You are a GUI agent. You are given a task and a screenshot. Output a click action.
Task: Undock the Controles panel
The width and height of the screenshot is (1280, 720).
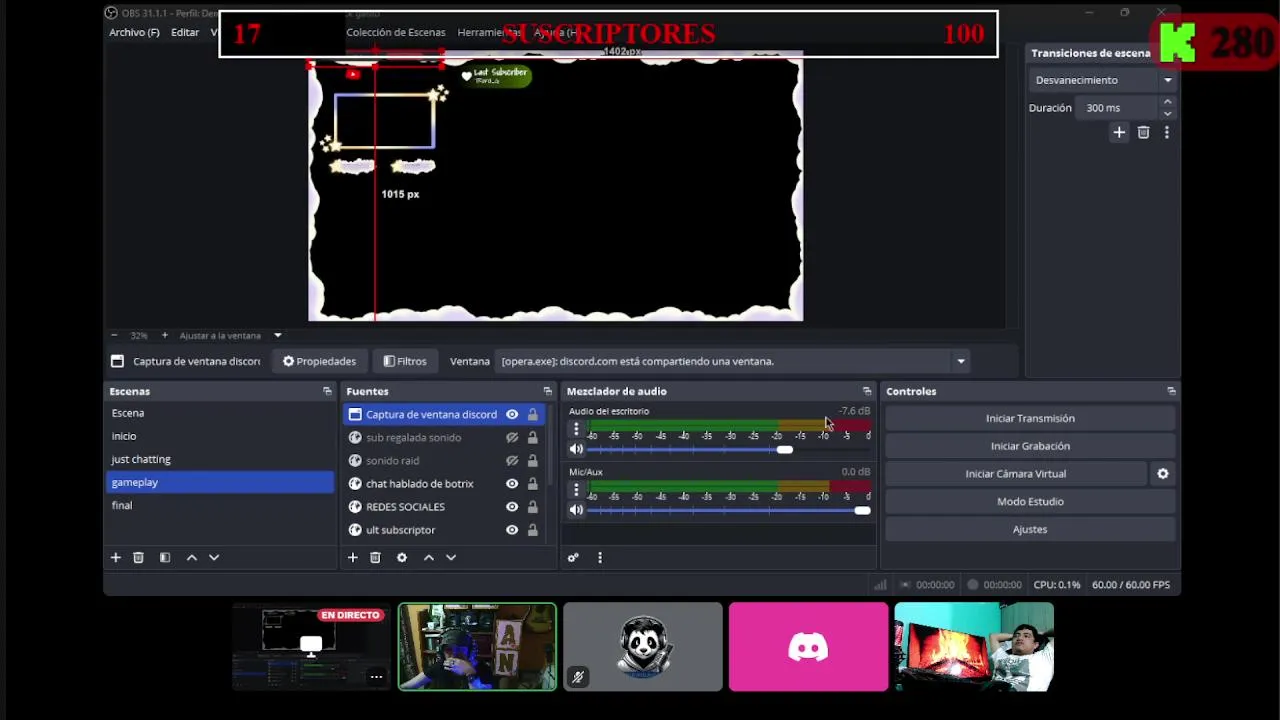point(1171,391)
